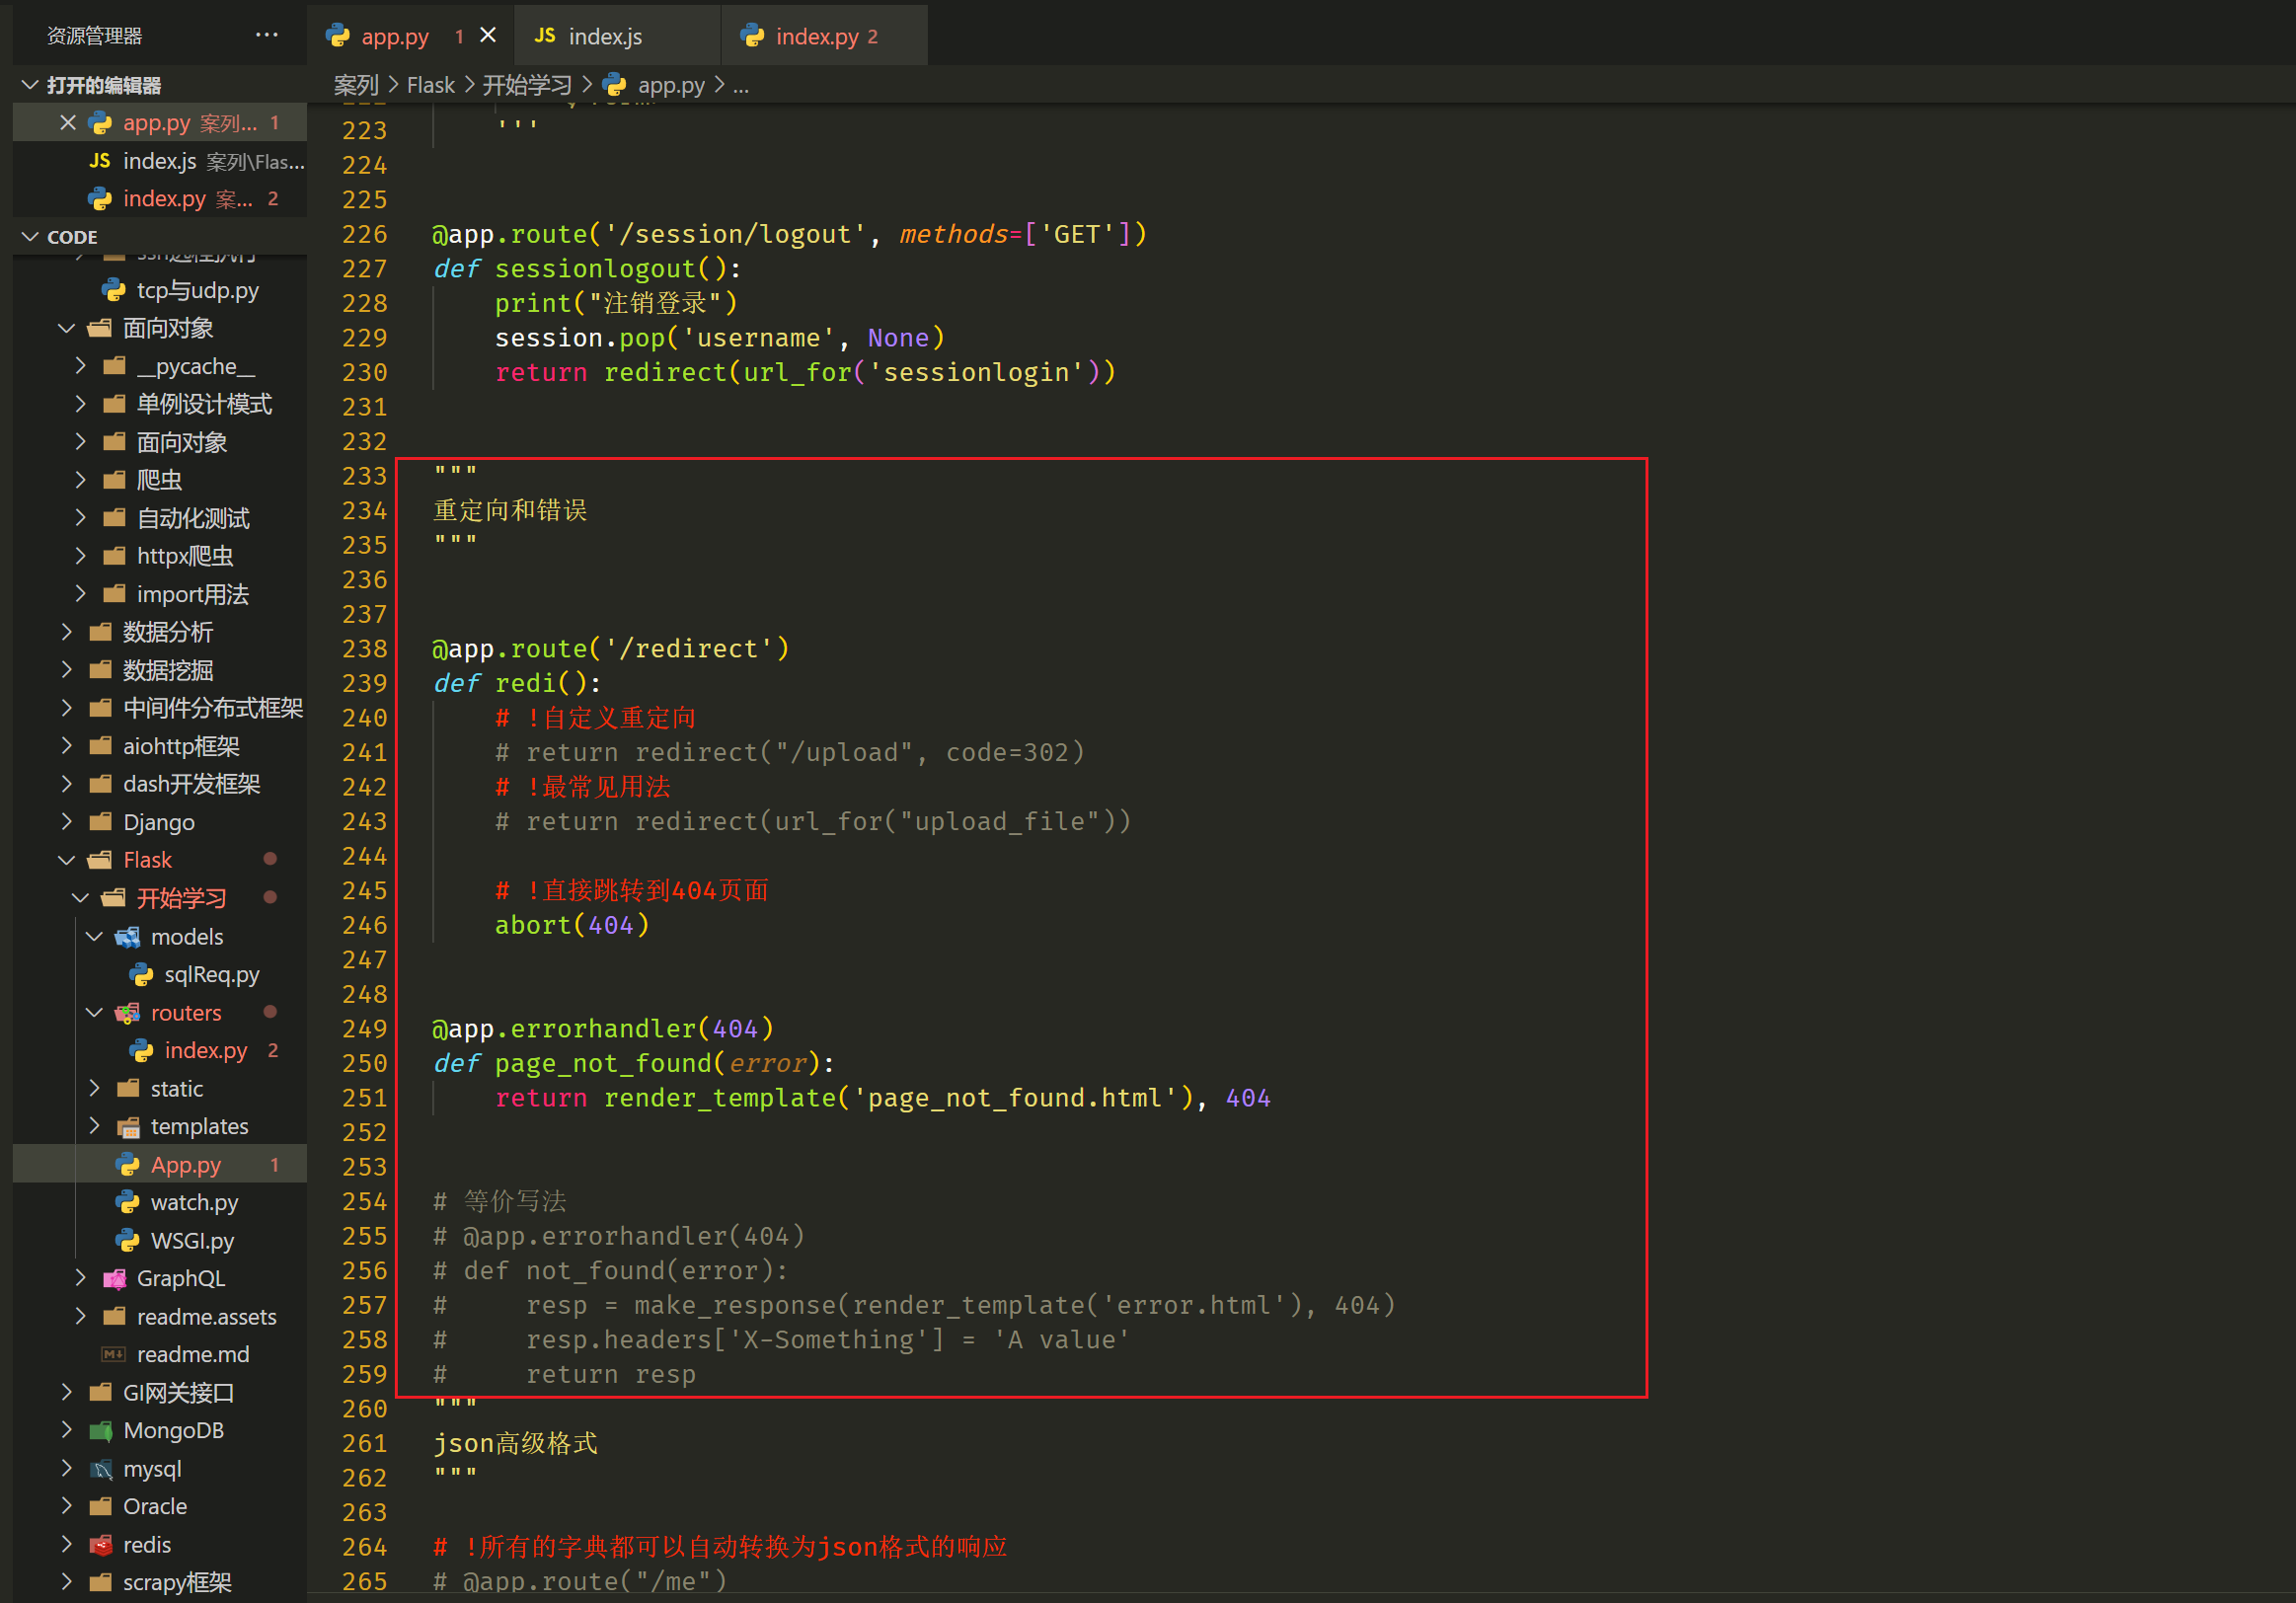Open tcp与udp.py file

197,290
